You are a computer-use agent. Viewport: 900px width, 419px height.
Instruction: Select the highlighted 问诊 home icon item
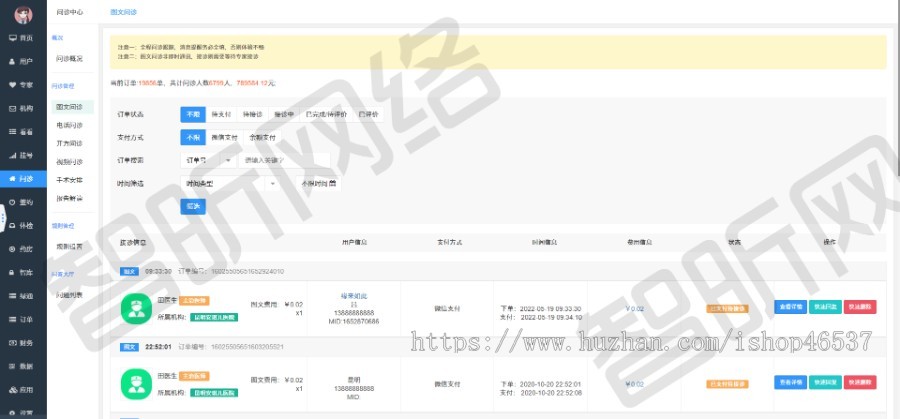23,179
